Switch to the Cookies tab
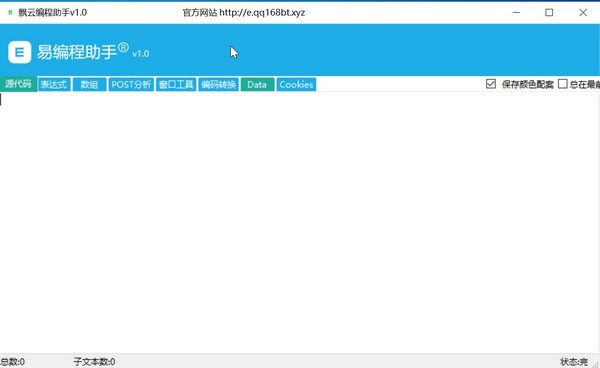The width and height of the screenshot is (600, 368). click(x=296, y=85)
